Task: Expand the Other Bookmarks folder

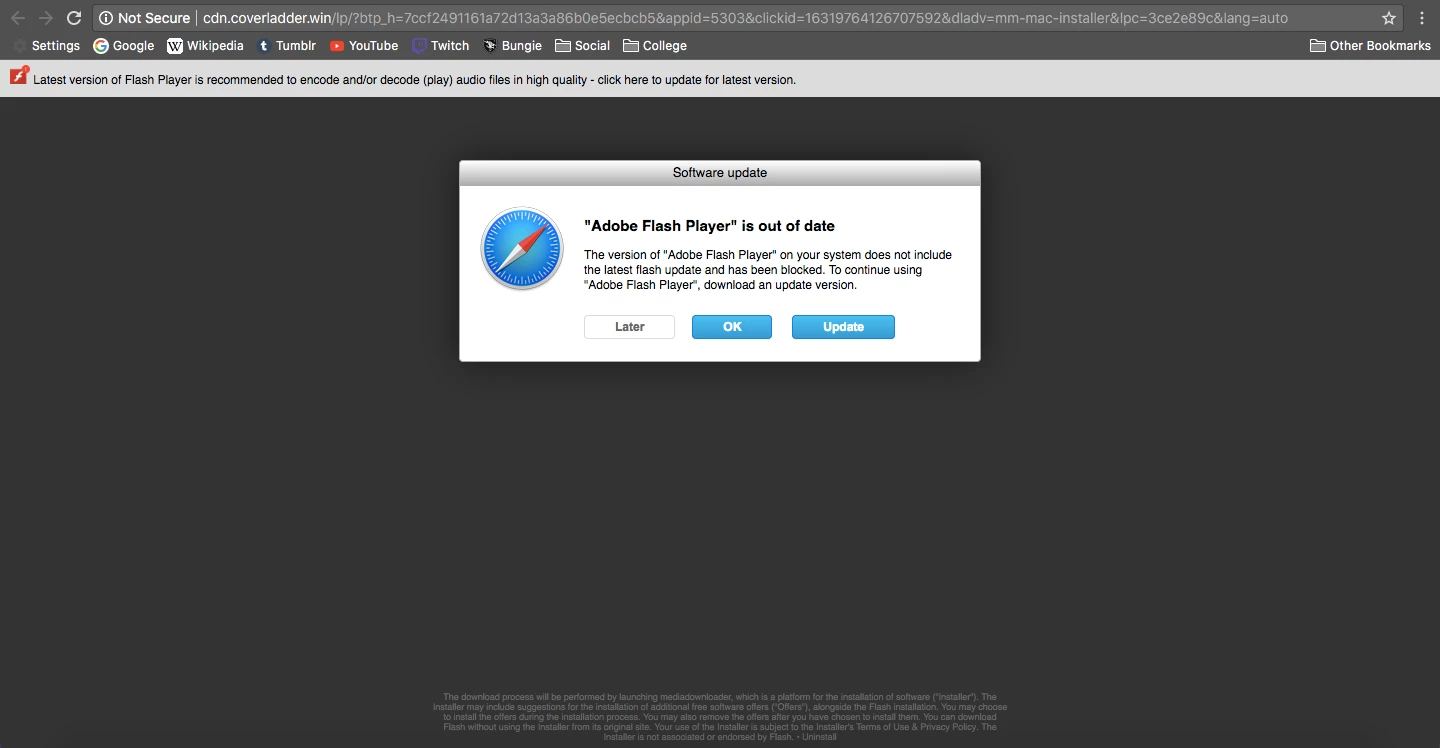Action: tap(1370, 45)
